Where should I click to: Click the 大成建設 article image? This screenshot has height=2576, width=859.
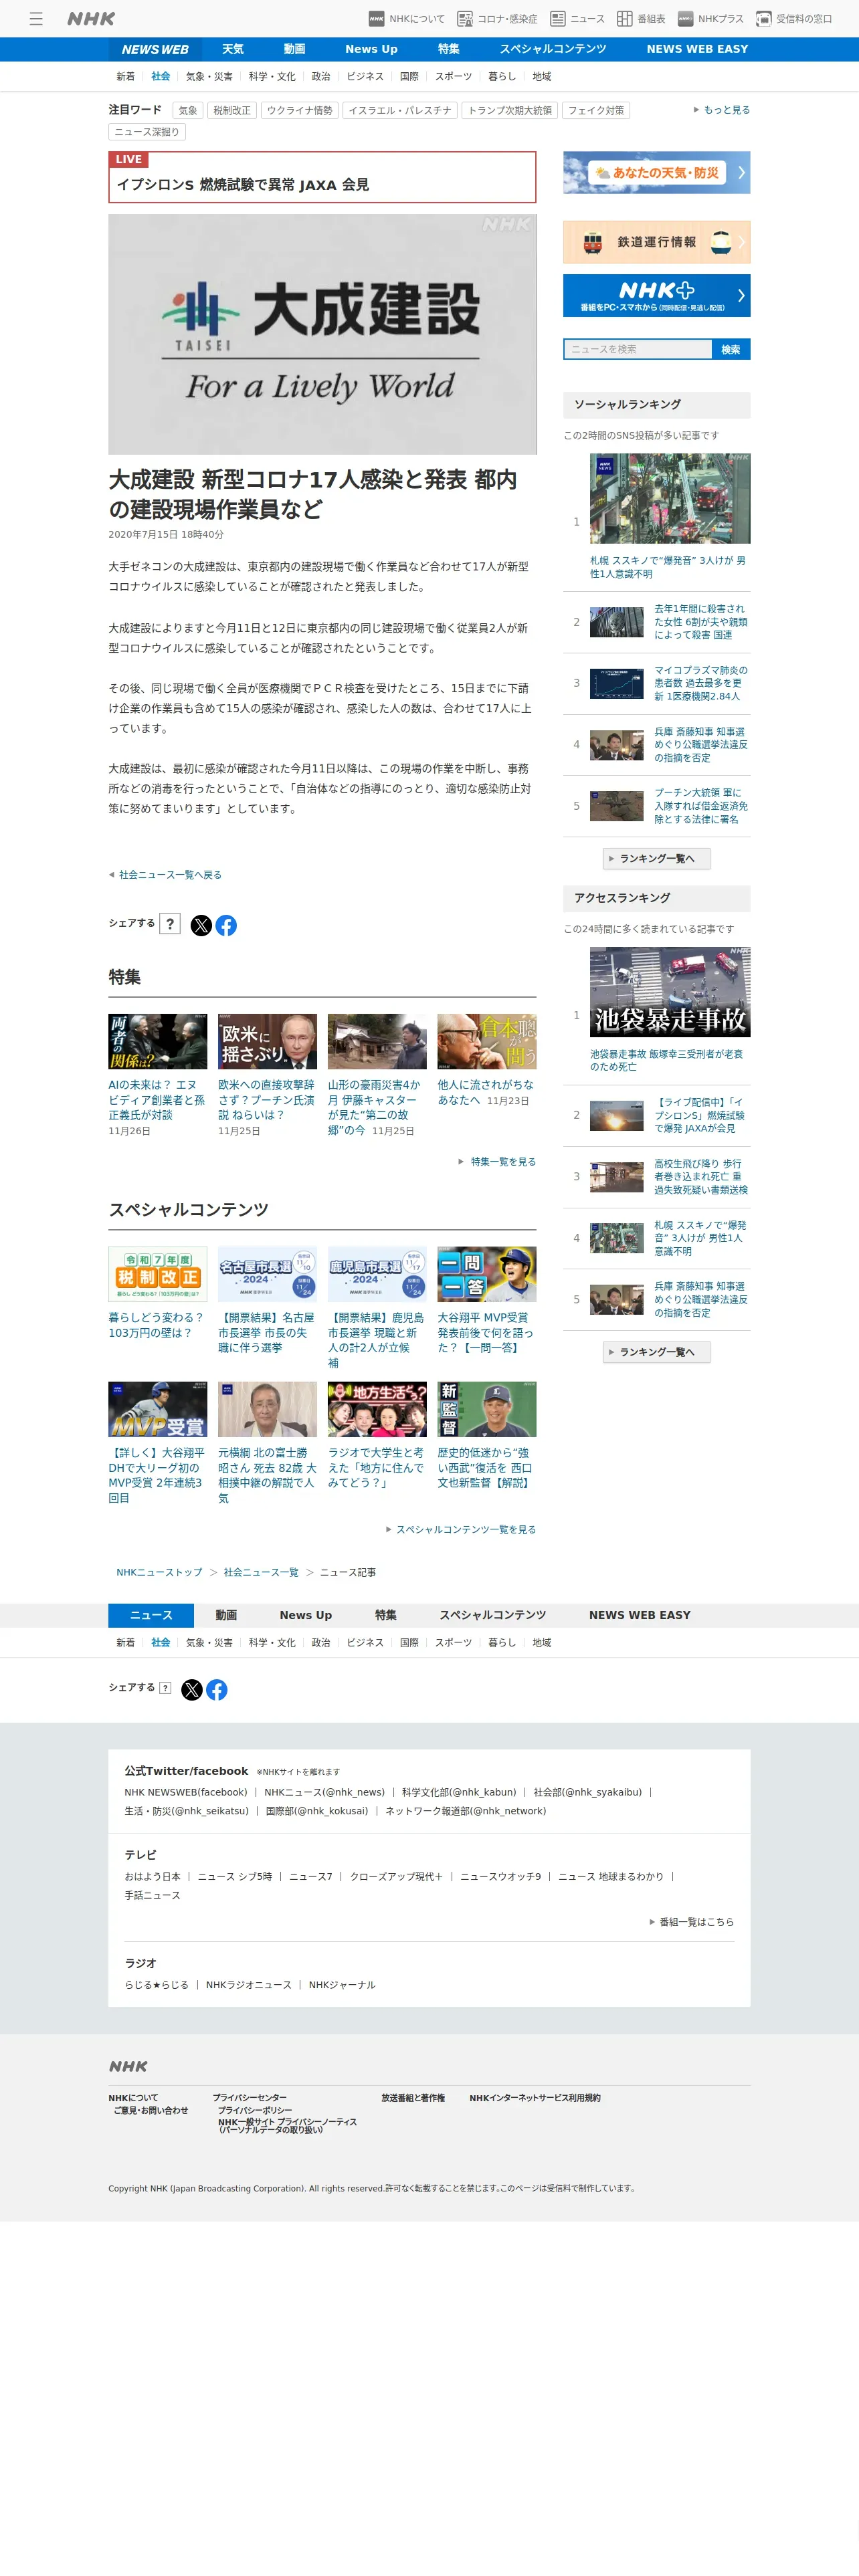[322, 334]
